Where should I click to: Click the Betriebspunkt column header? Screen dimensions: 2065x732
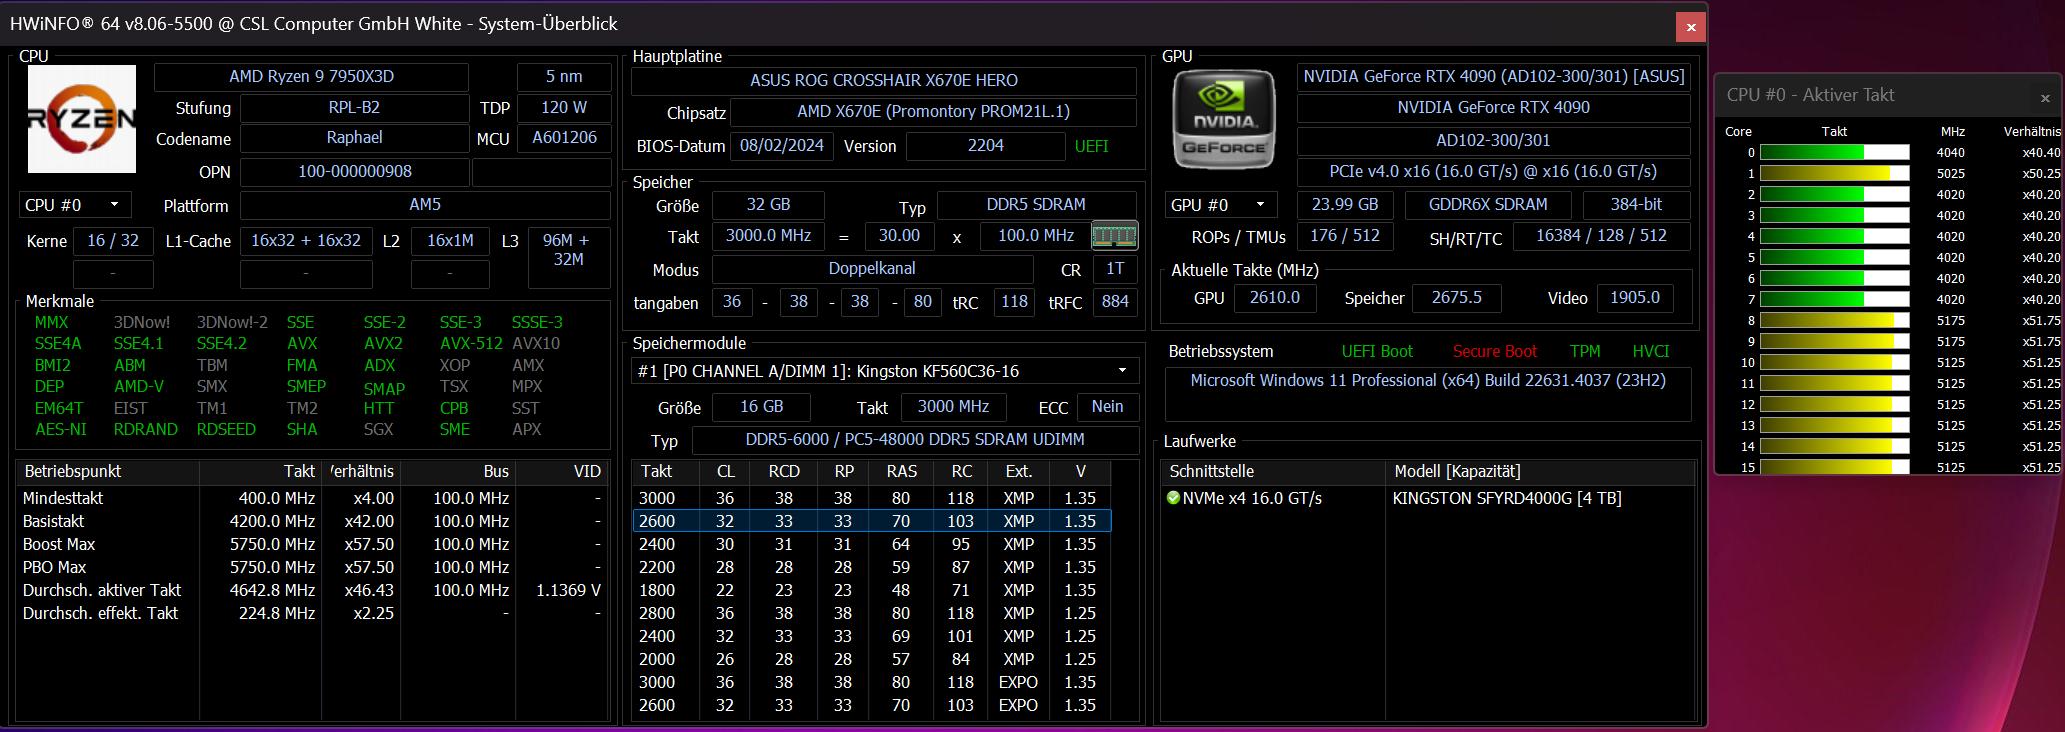point(107,471)
